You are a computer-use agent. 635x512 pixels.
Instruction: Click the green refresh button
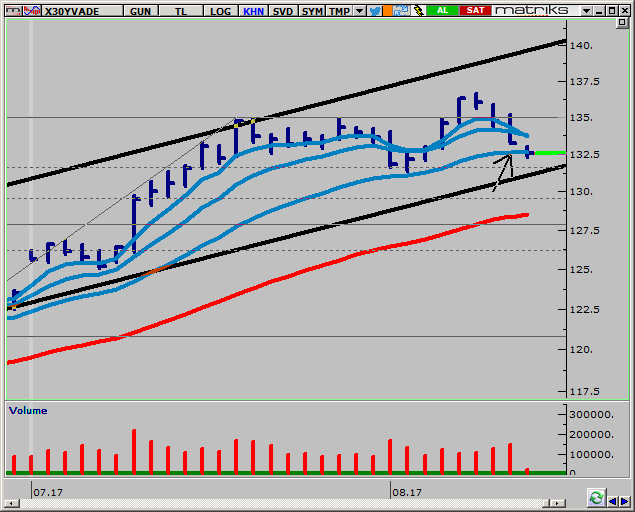596,497
